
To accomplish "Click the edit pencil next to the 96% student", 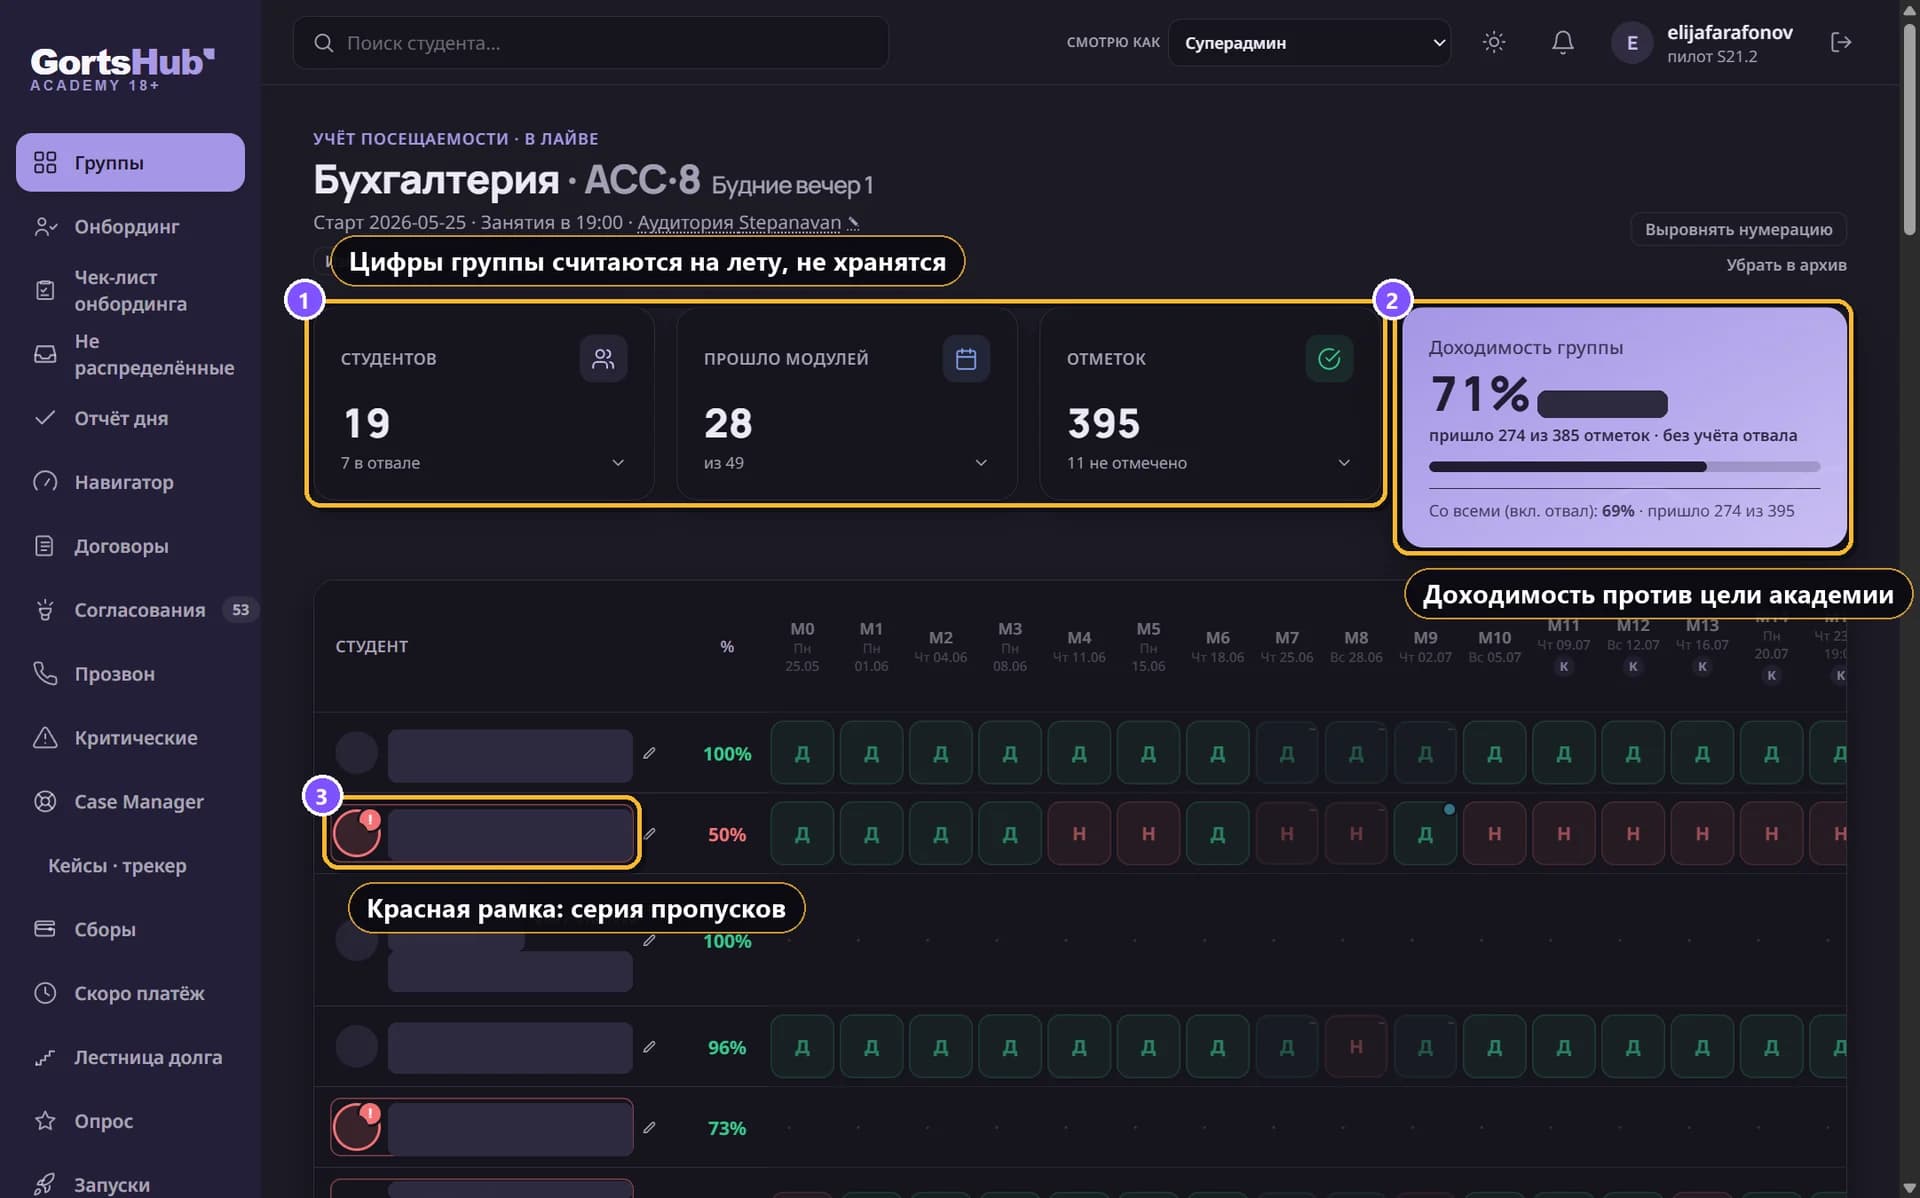I will 649,1047.
